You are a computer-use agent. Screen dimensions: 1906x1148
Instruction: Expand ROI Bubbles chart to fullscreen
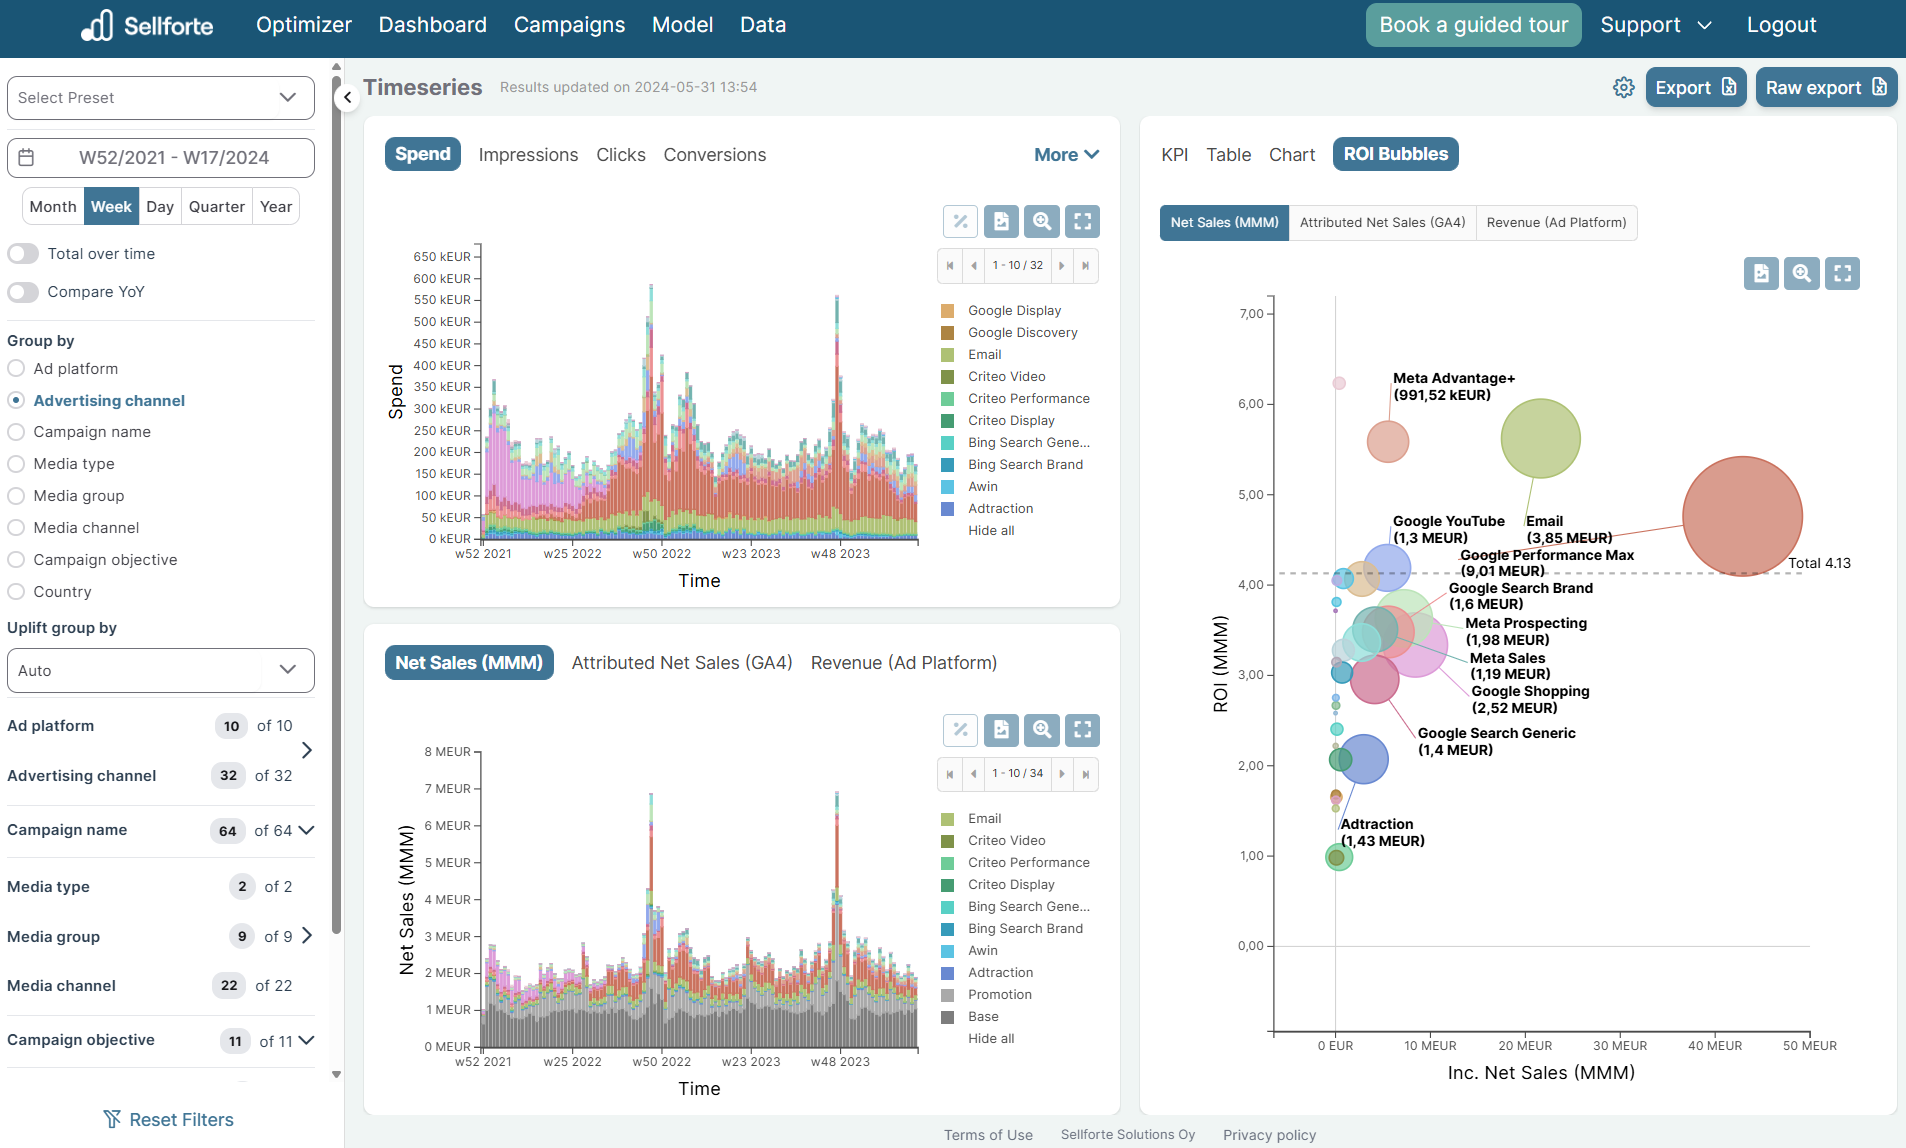[x=1843, y=273]
